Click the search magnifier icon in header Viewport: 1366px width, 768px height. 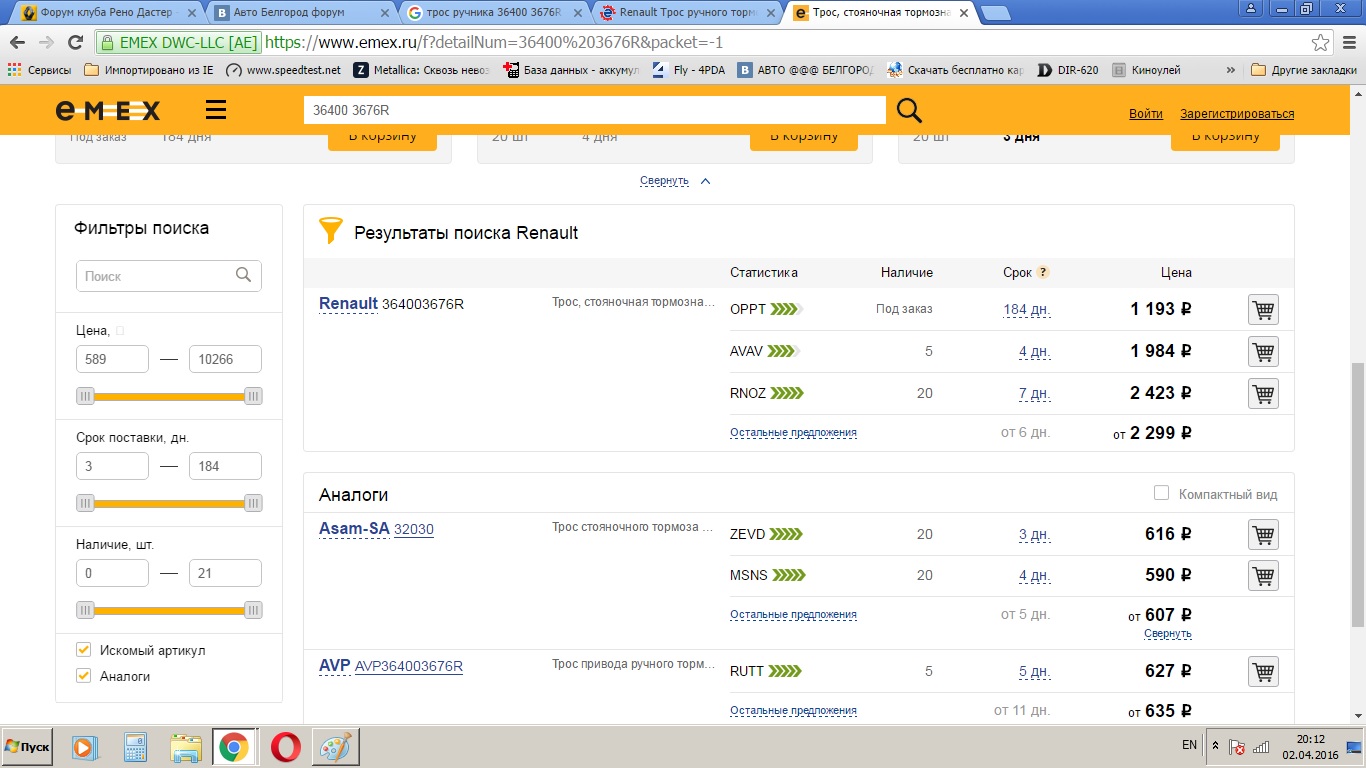pyautogui.click(x=909, y=110)
